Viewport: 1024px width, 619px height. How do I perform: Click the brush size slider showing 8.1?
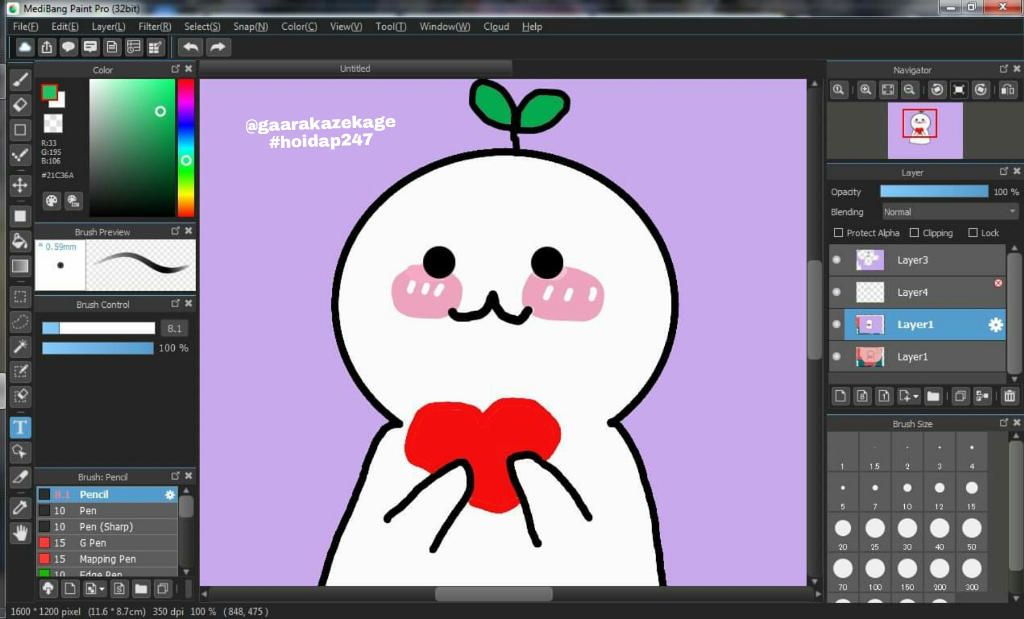[x=99, y=328]
